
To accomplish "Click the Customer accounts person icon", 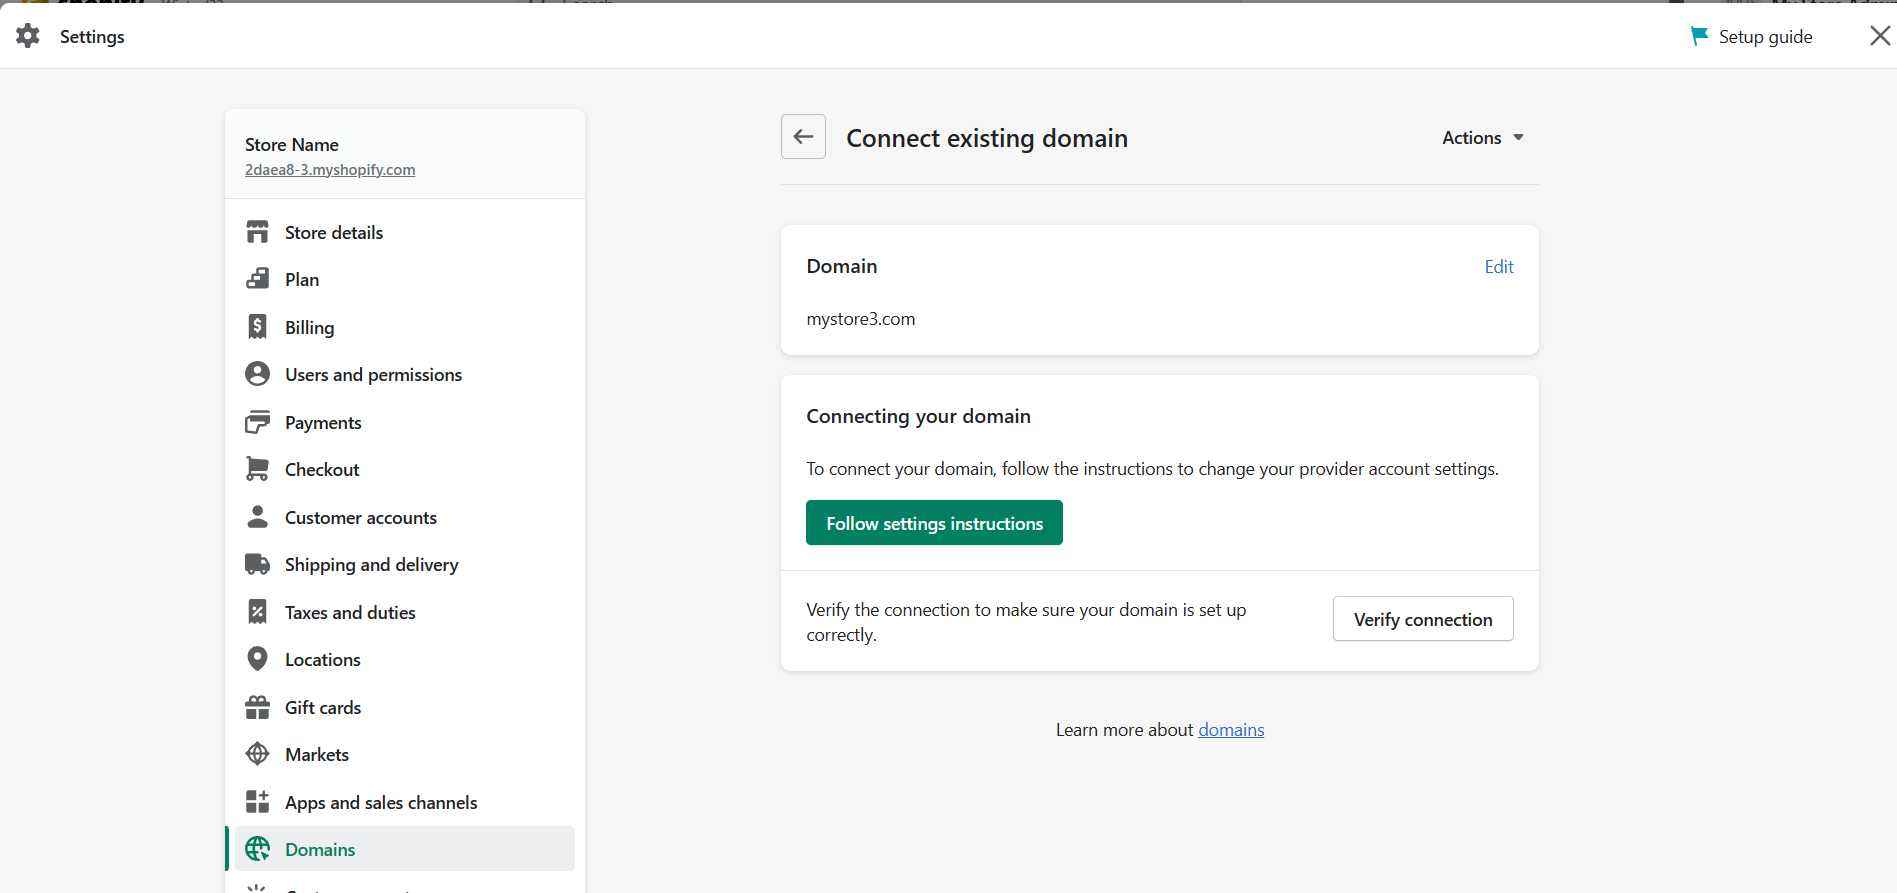I will (x=257, y=517).
